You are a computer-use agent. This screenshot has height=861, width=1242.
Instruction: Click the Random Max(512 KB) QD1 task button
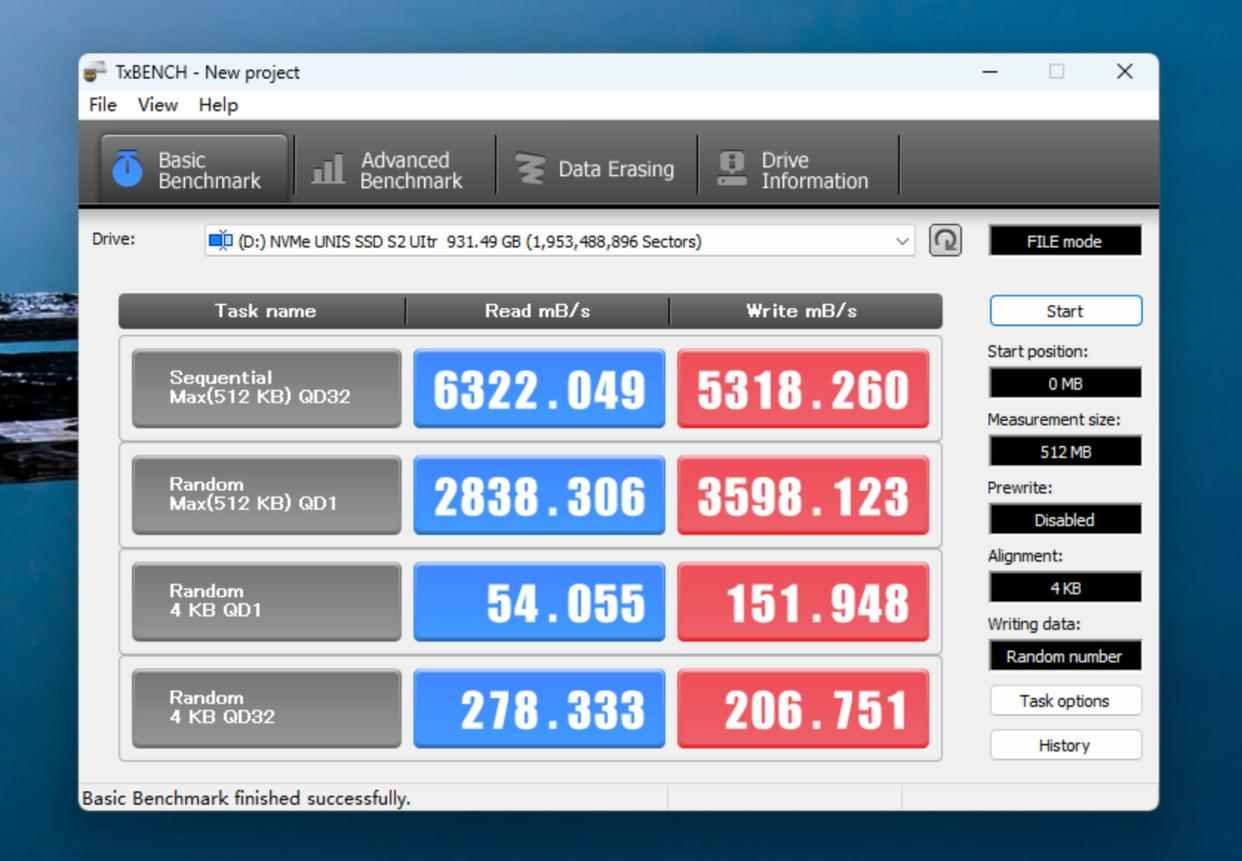pos(266,495)
